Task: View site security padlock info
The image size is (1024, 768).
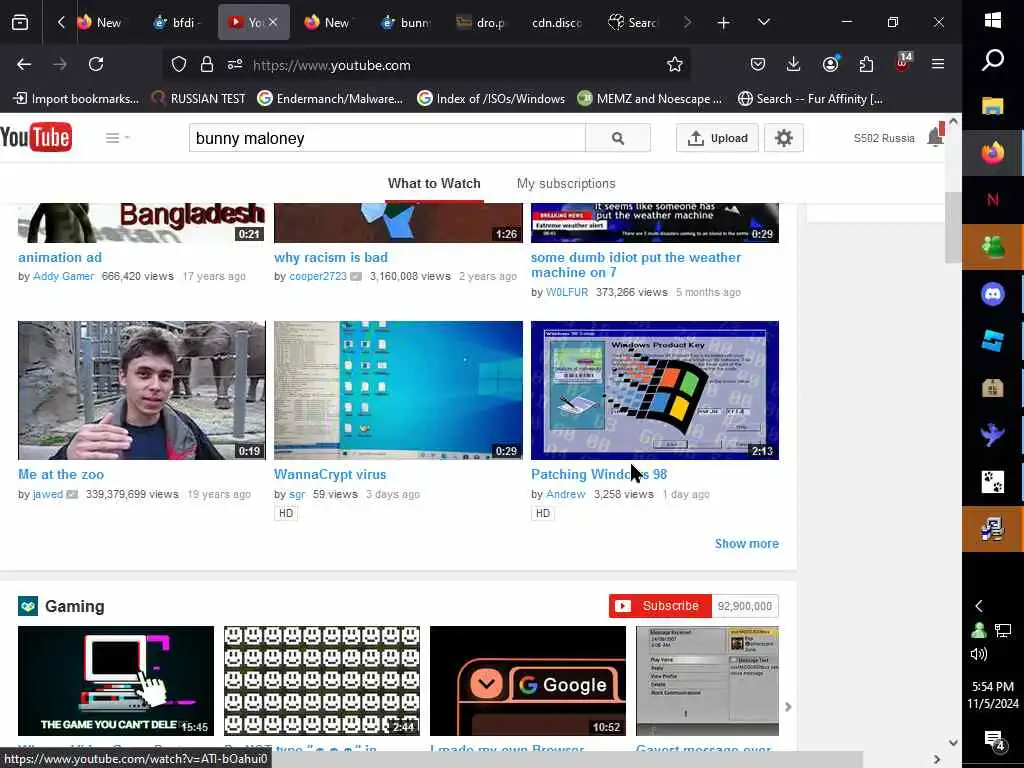Action: coord(207,64)
